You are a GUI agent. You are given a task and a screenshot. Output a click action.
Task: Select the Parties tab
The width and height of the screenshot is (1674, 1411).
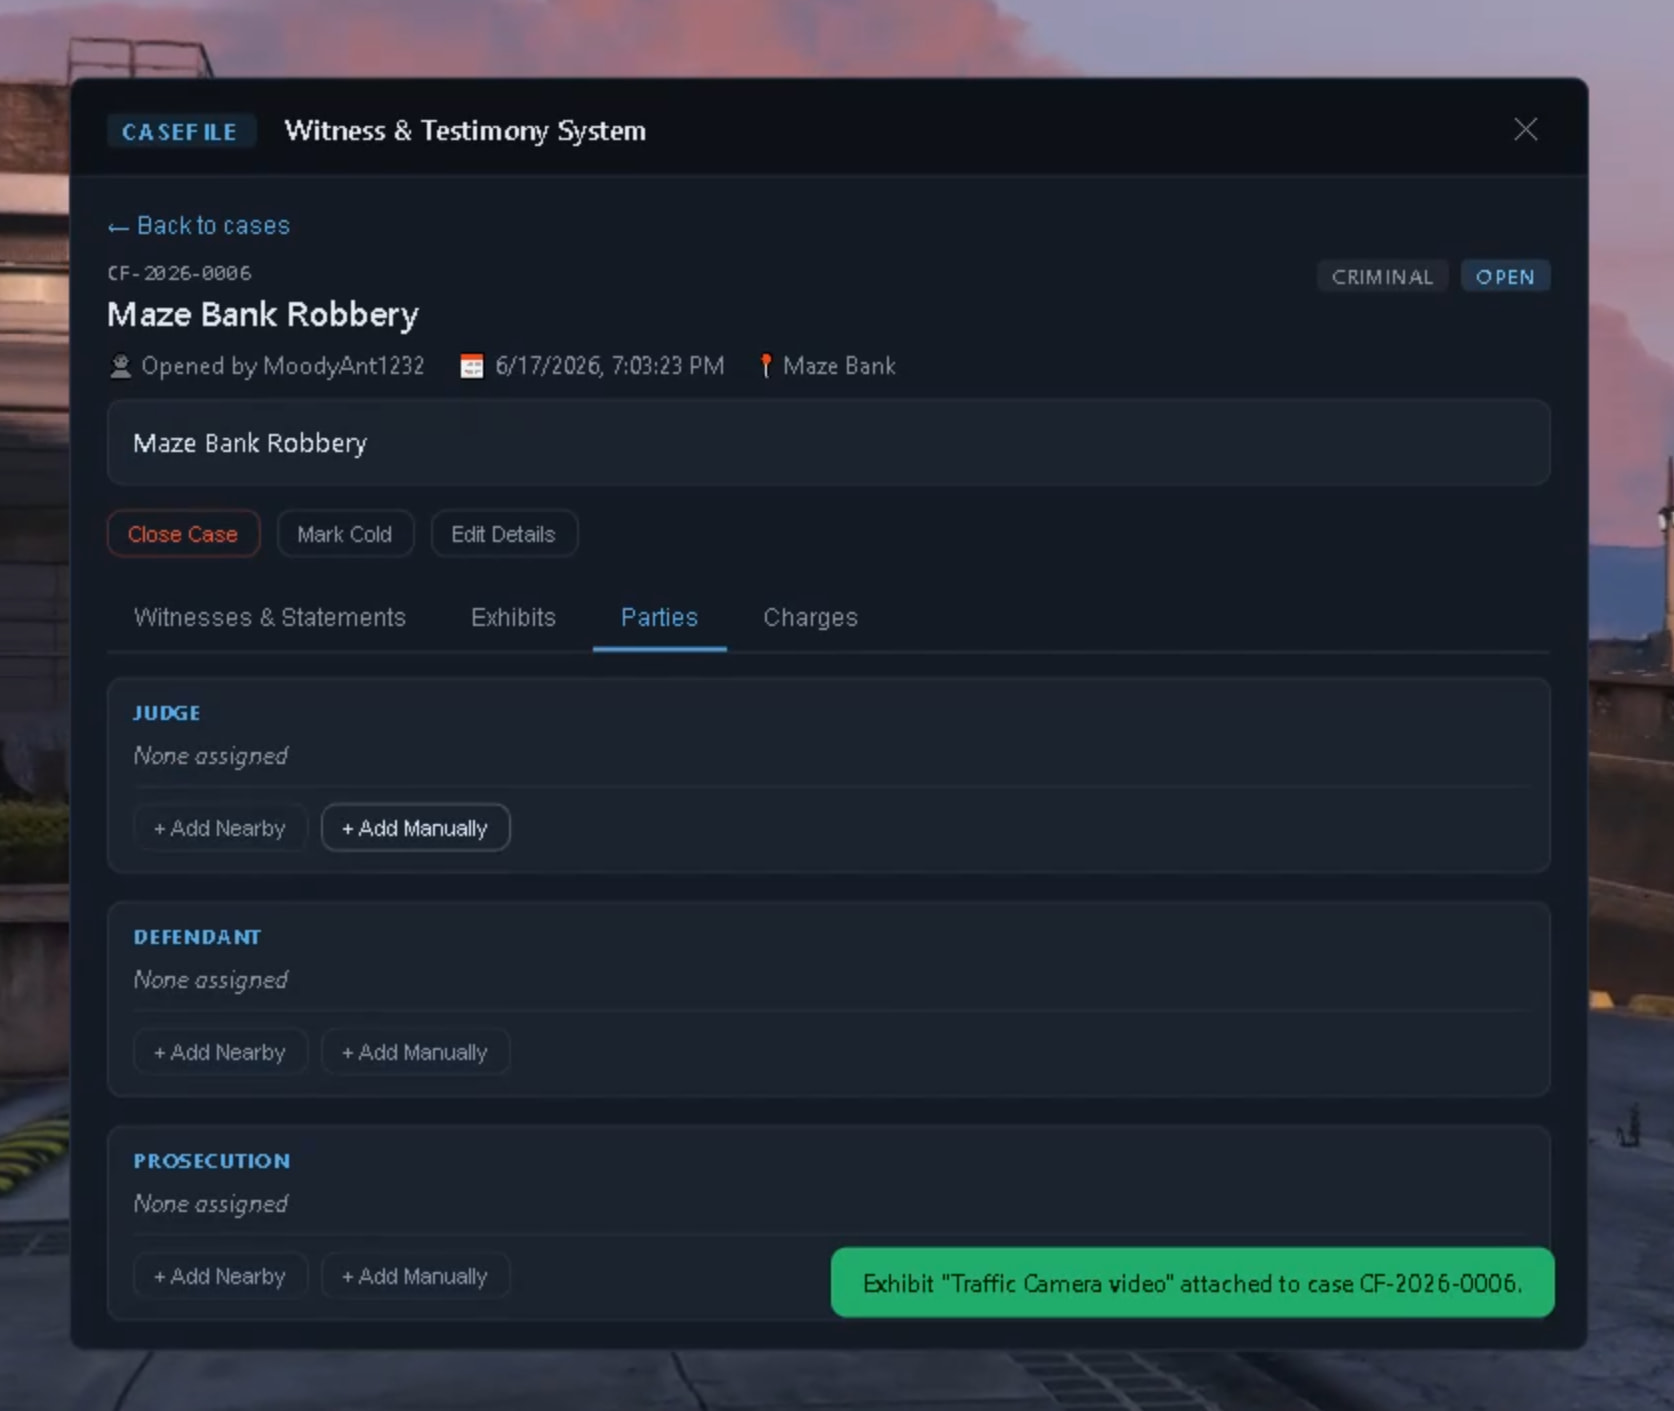(659, 618)
